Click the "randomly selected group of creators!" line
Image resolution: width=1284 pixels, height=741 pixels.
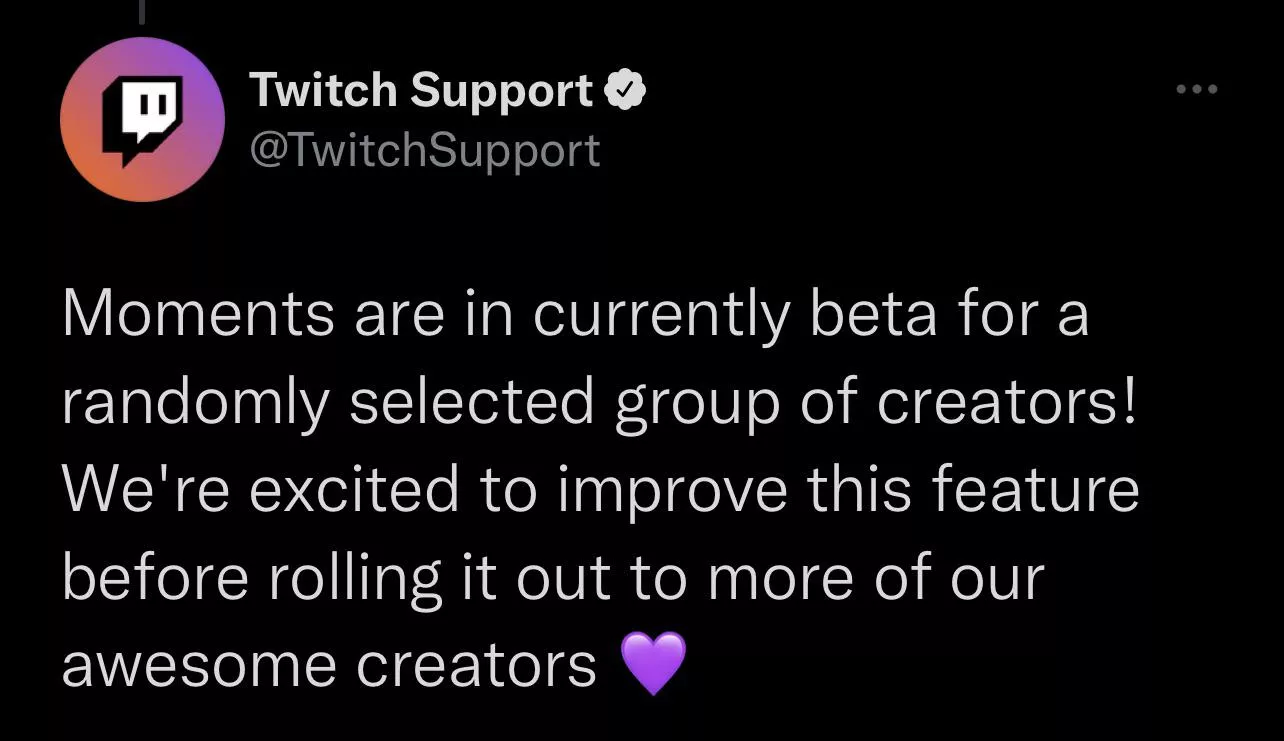pos(599,402)
